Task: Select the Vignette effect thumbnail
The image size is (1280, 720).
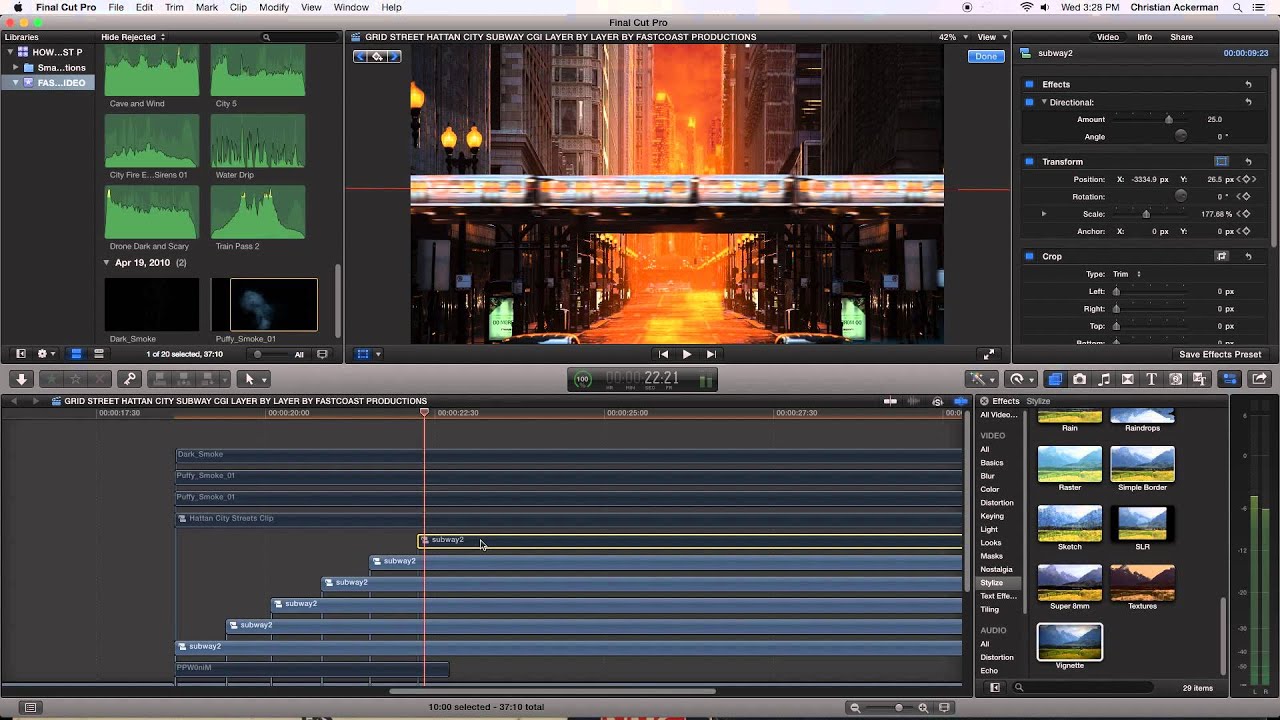Action: (x=1070, y=642)
